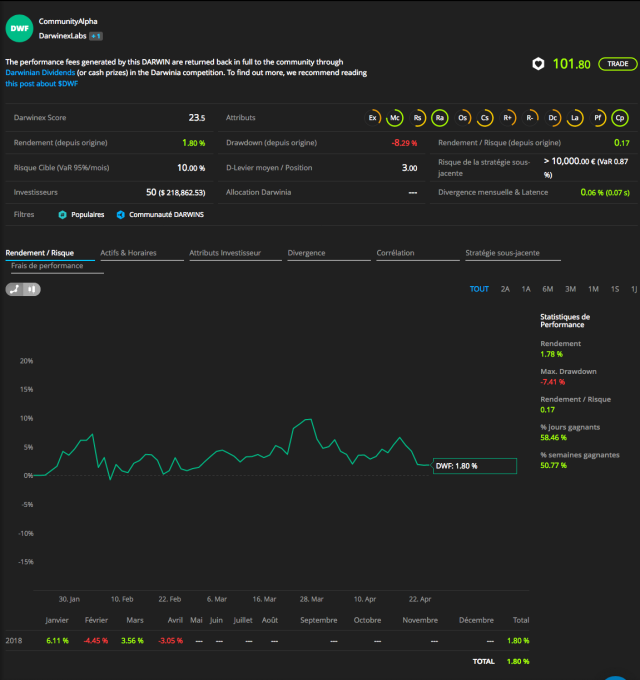Select the Pf attribute circle
The height and width of the screenshot is (680, 640).
(598, 118)
